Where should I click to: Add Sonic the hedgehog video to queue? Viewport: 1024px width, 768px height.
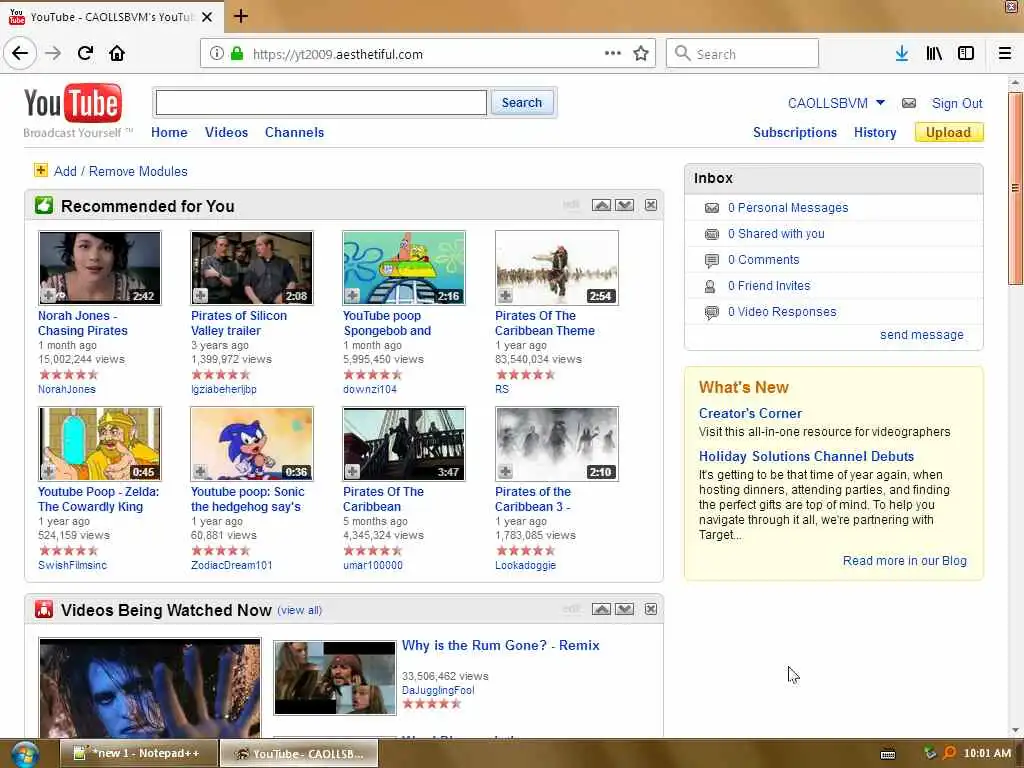[x=200, y=472]
